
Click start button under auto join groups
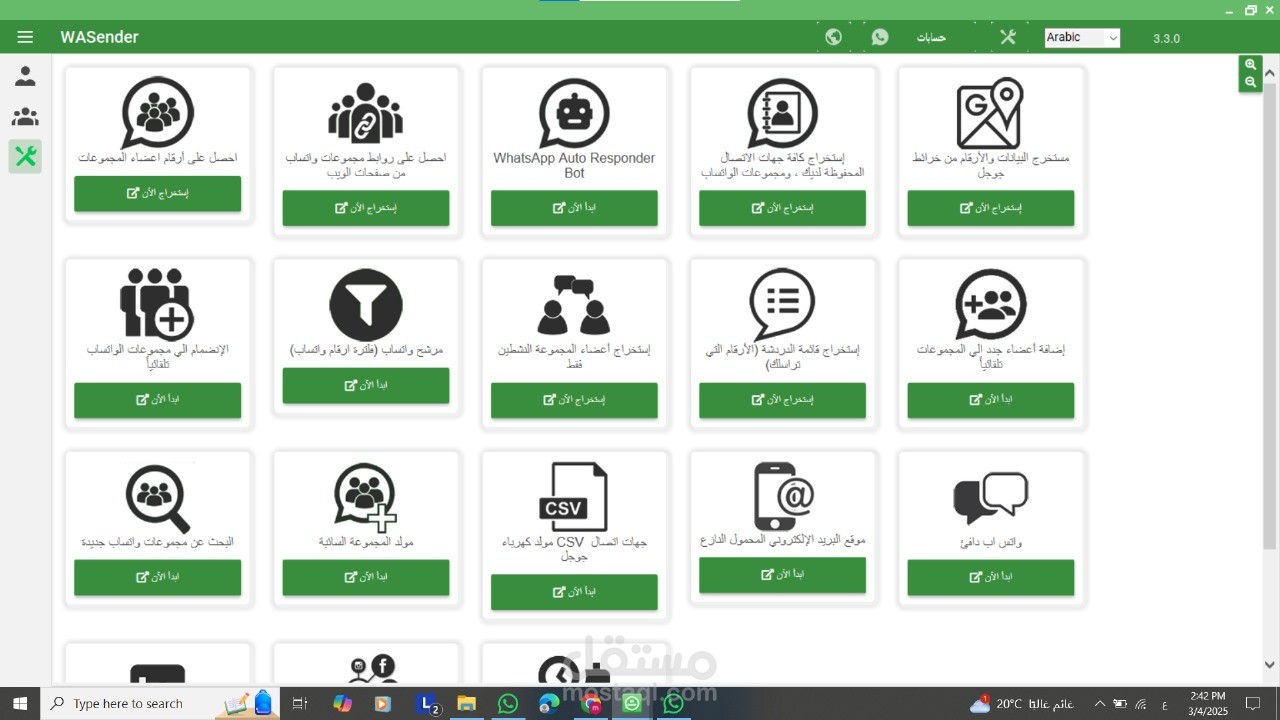point(157,400)
